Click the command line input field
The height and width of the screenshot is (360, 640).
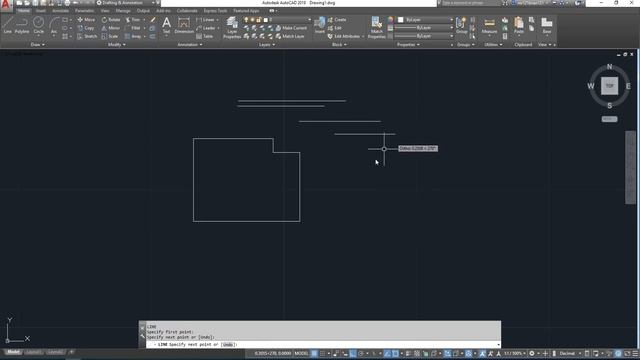322,344
